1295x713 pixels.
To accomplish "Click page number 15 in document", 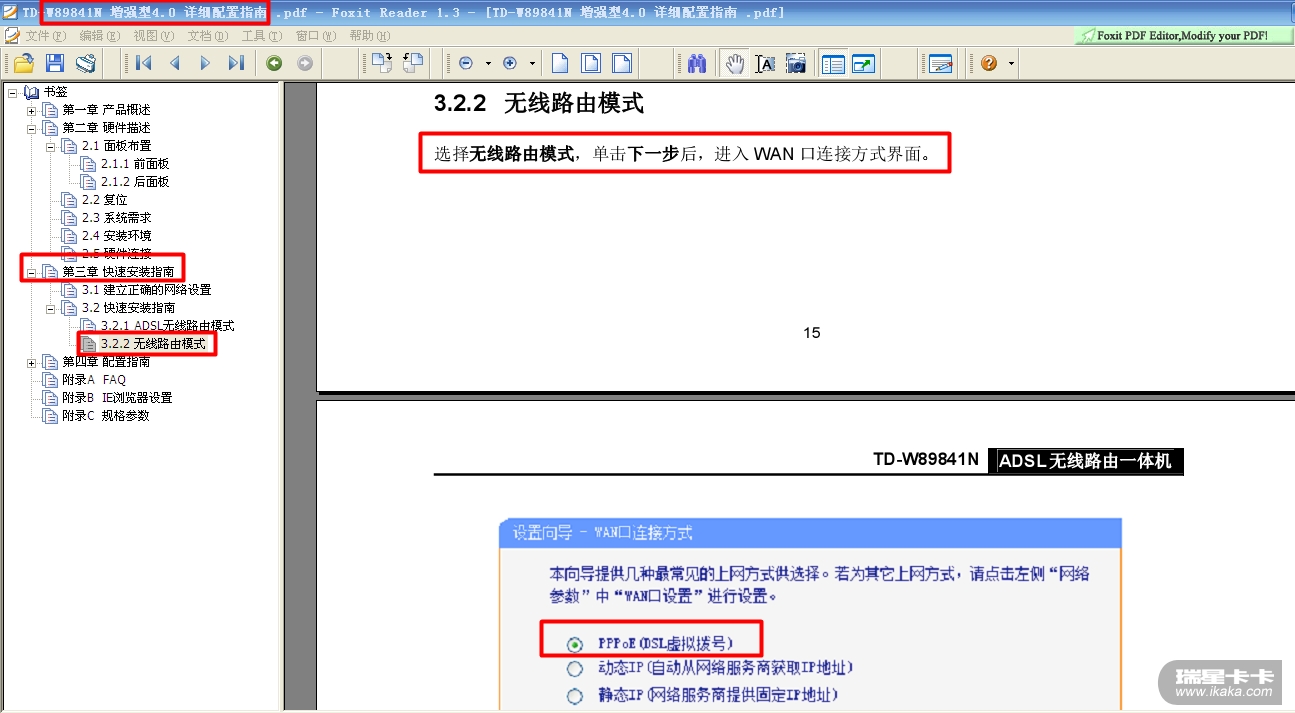I will pos(812,333).
